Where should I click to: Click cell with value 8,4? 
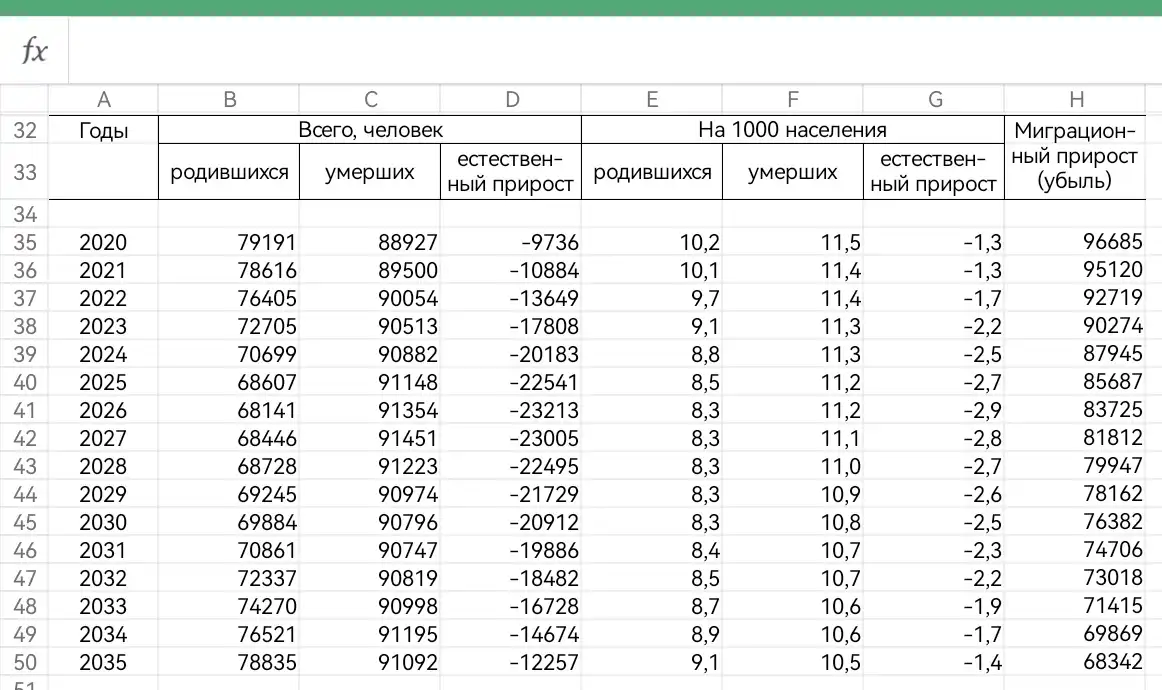click(x=651, y=551)
